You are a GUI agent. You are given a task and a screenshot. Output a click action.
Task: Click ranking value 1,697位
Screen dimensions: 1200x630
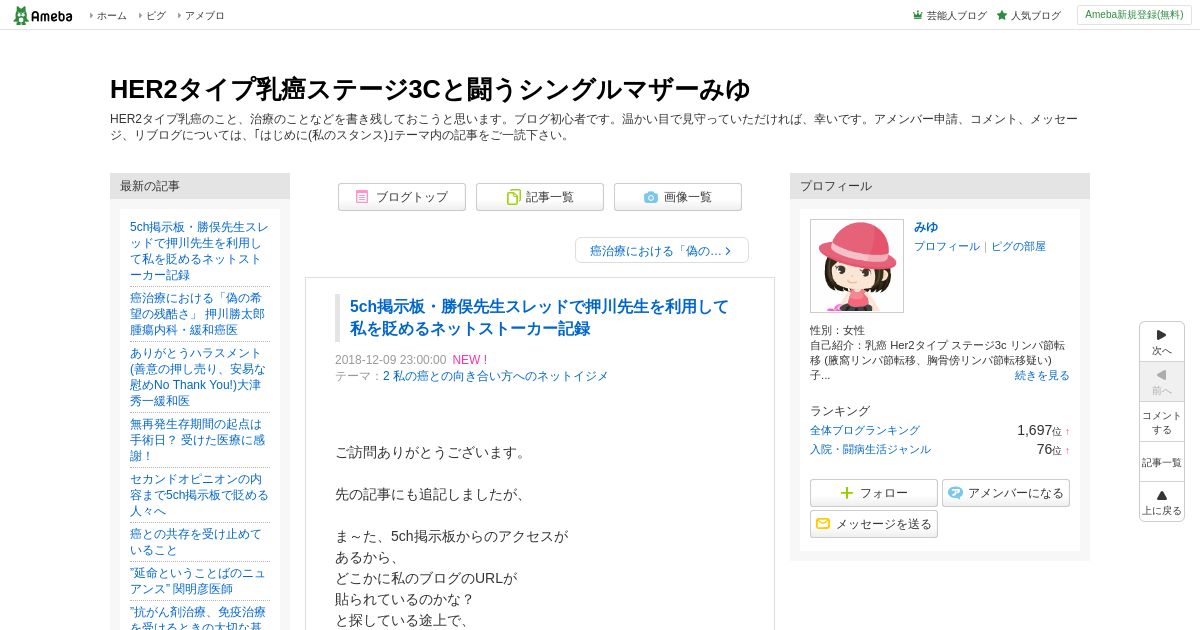(1042, 430)
